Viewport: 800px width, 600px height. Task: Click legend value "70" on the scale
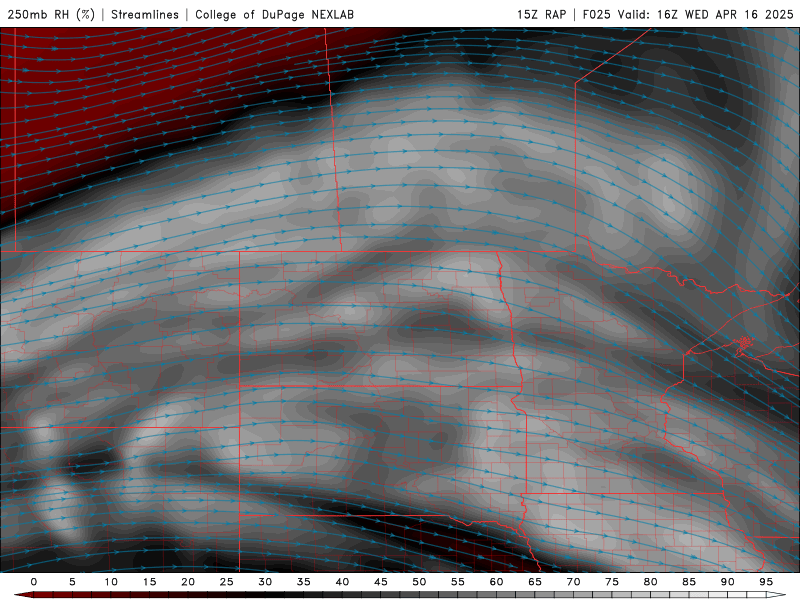pyautogui.click(x=573, y=582)
